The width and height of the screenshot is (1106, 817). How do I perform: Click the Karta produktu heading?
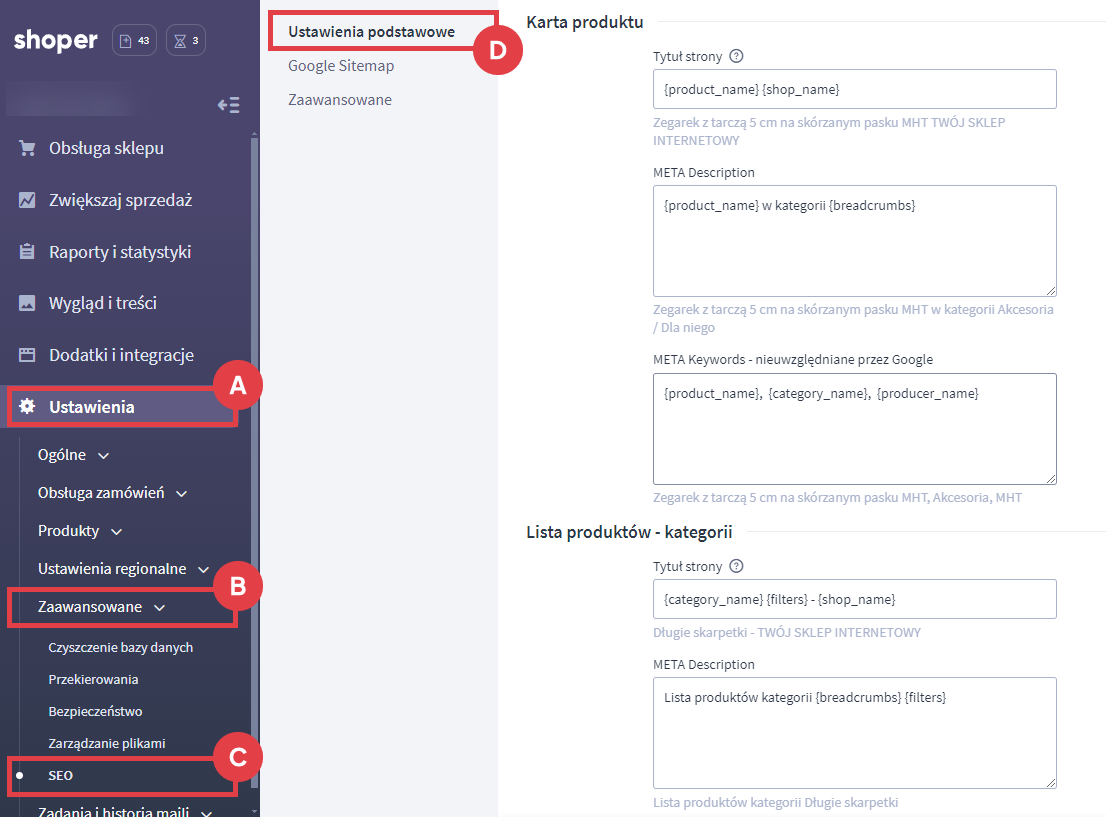click(585, 22)
